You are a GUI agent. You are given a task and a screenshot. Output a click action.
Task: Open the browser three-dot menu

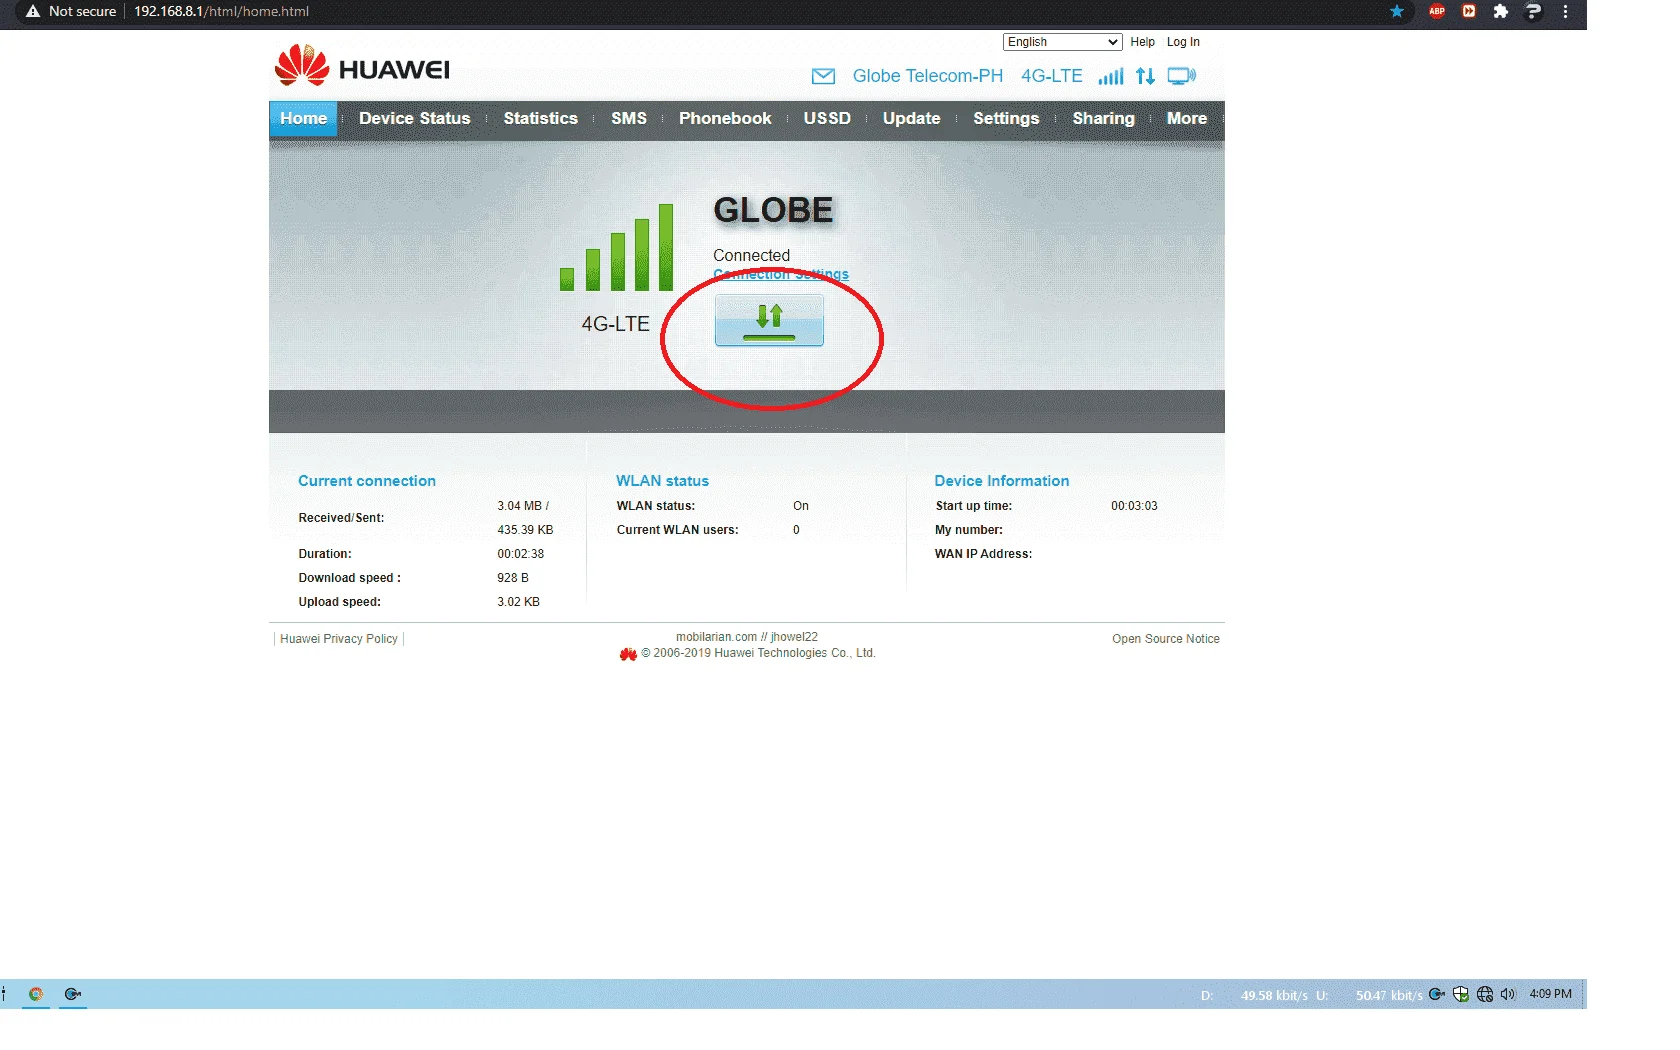pos(1565,12)
